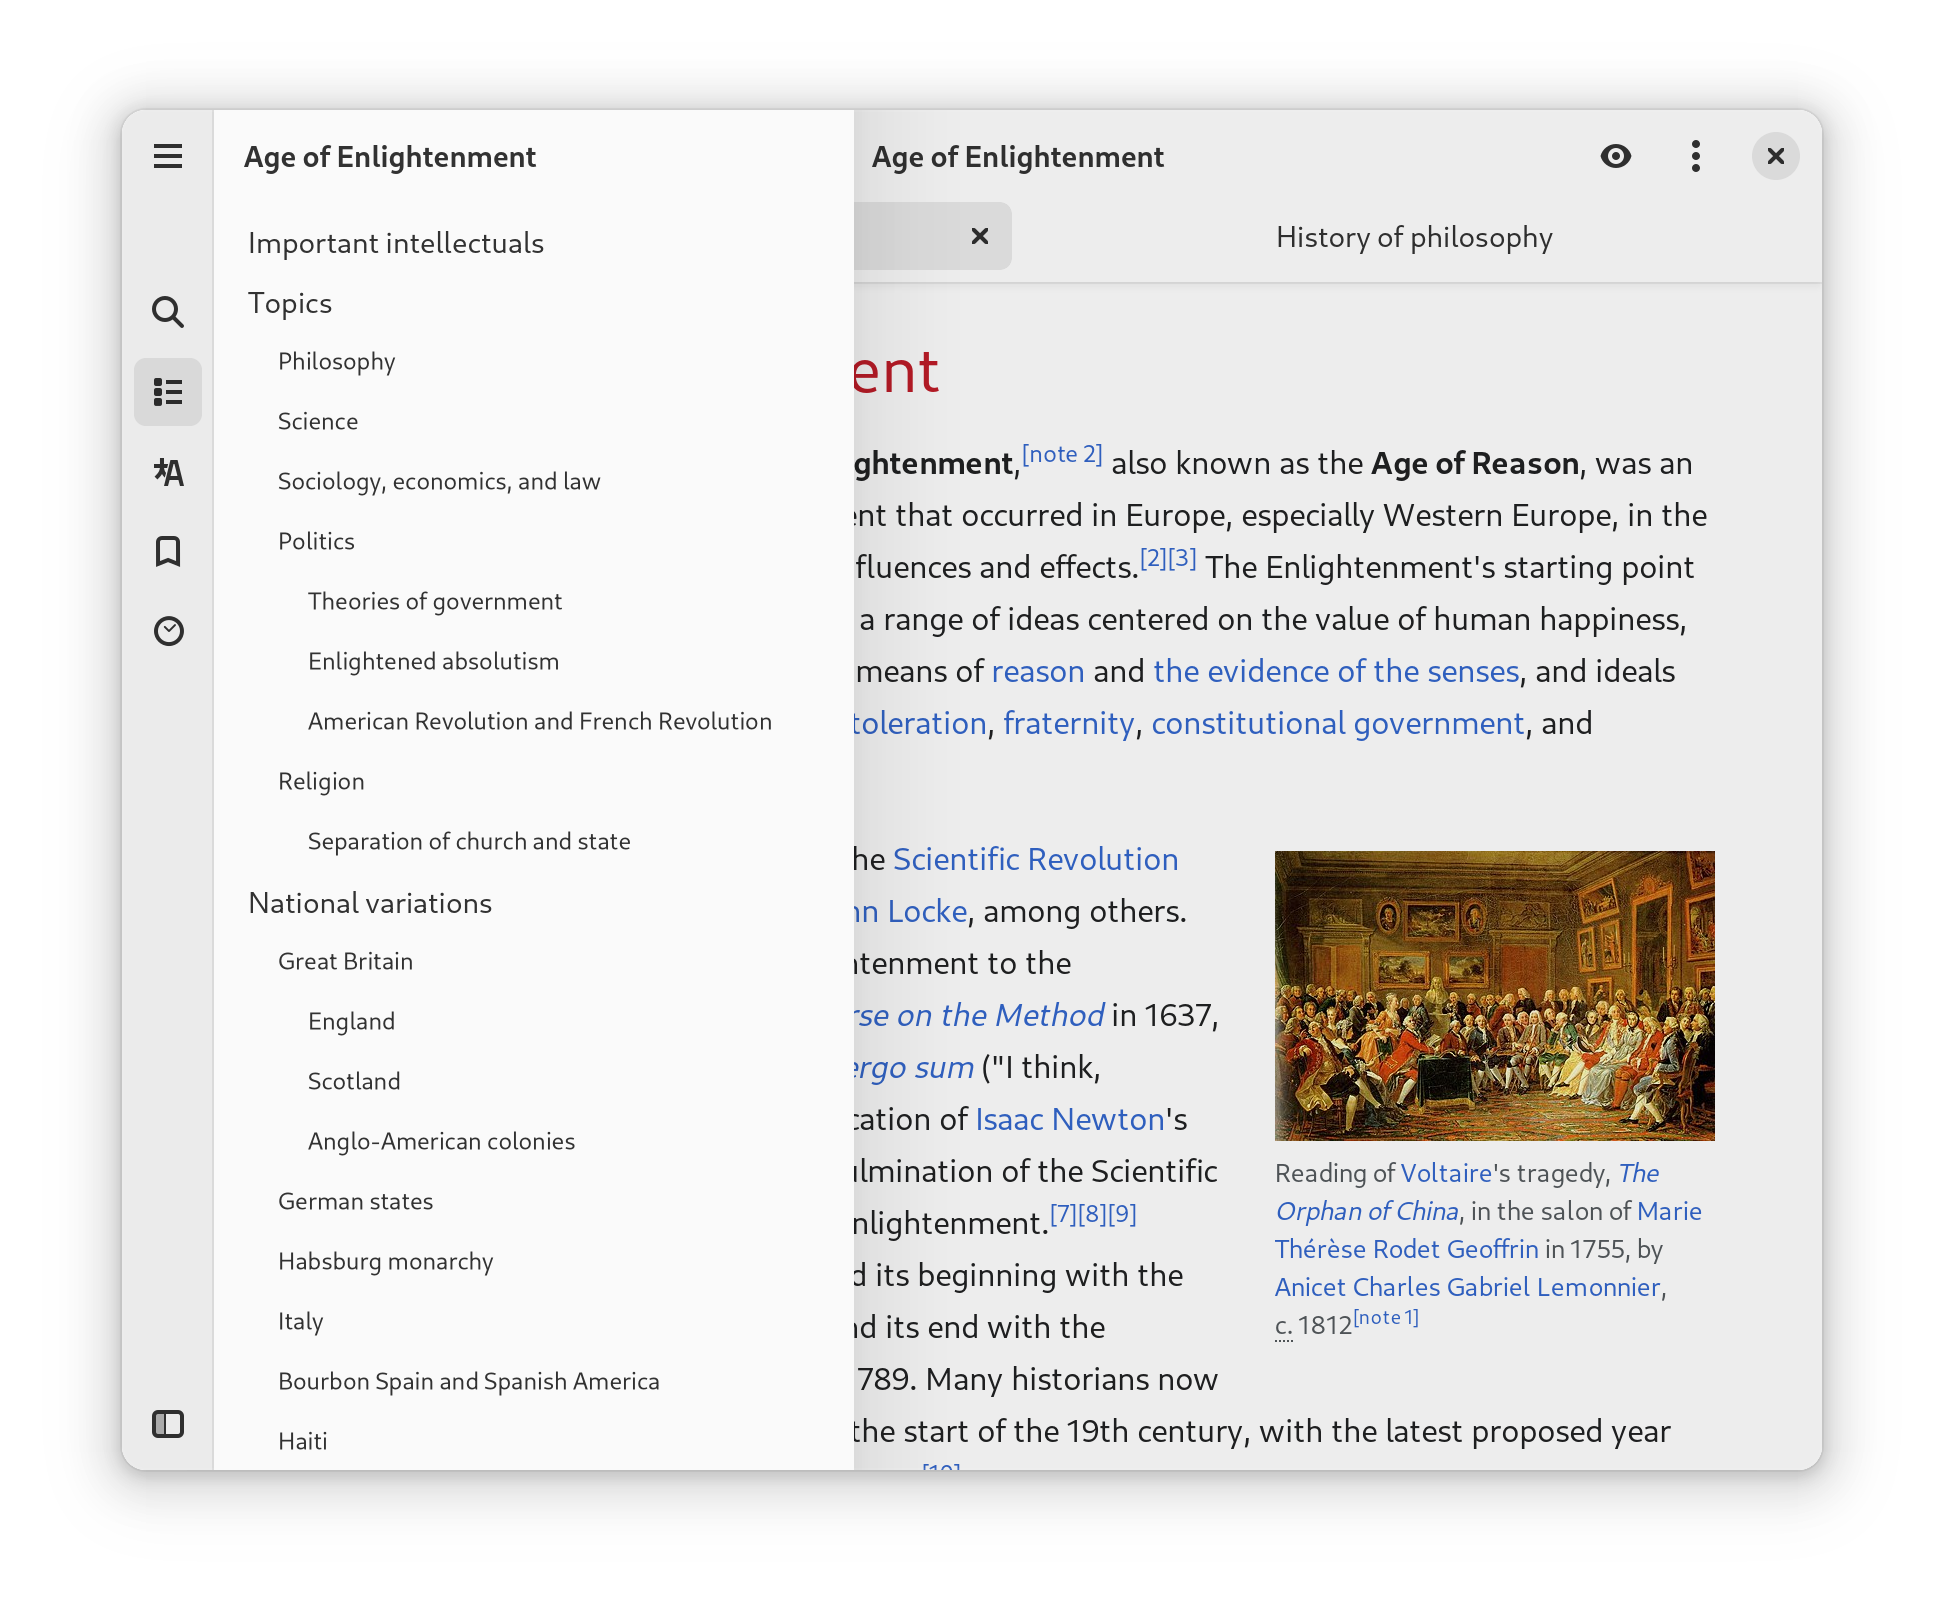Follow the Isaac Newton link
This screenshot has height=1604, width=1944.
click(x=1070, y=1120)
